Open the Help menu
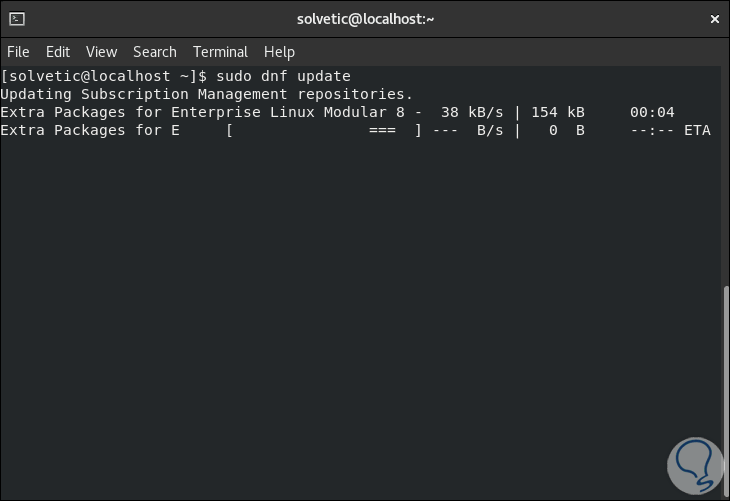This screenshot has height=501, width=730. pyautogui.click(x=279, y=52)
